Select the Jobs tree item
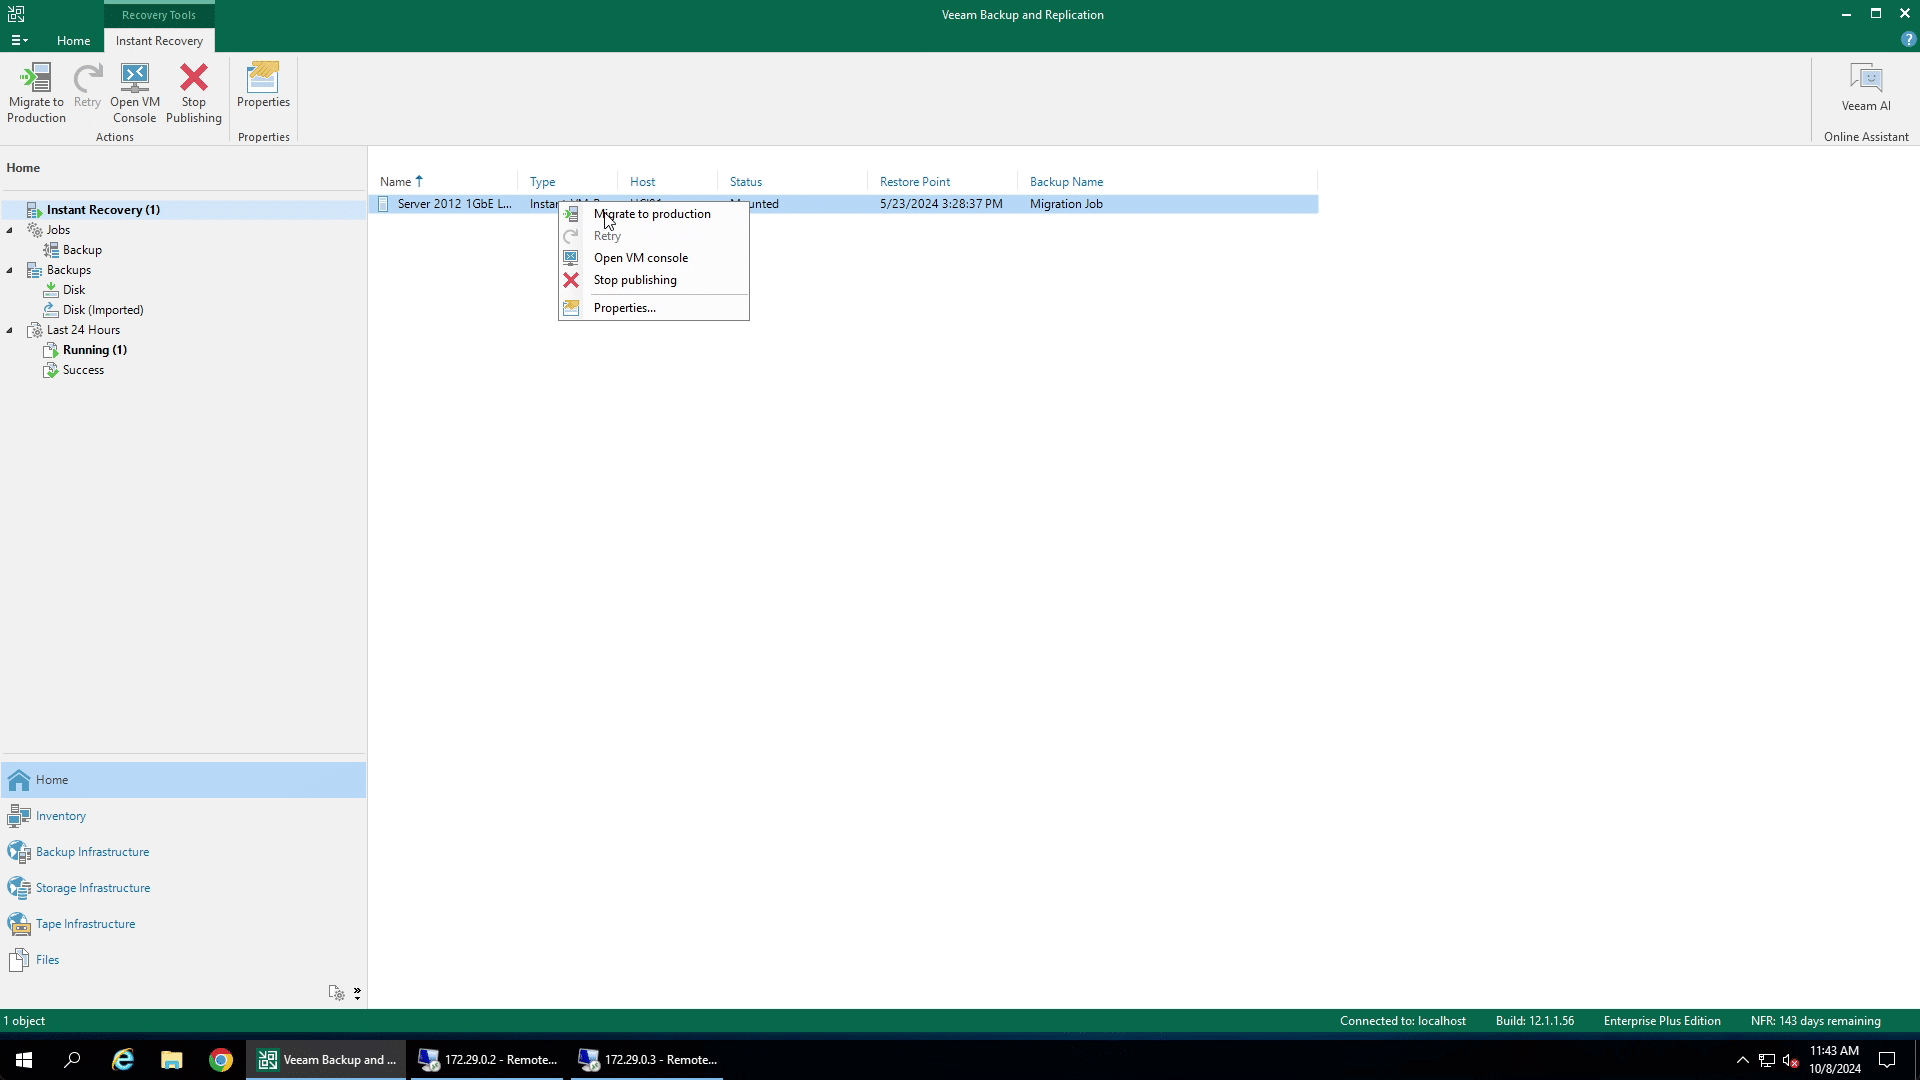 (x=58, y=230)
